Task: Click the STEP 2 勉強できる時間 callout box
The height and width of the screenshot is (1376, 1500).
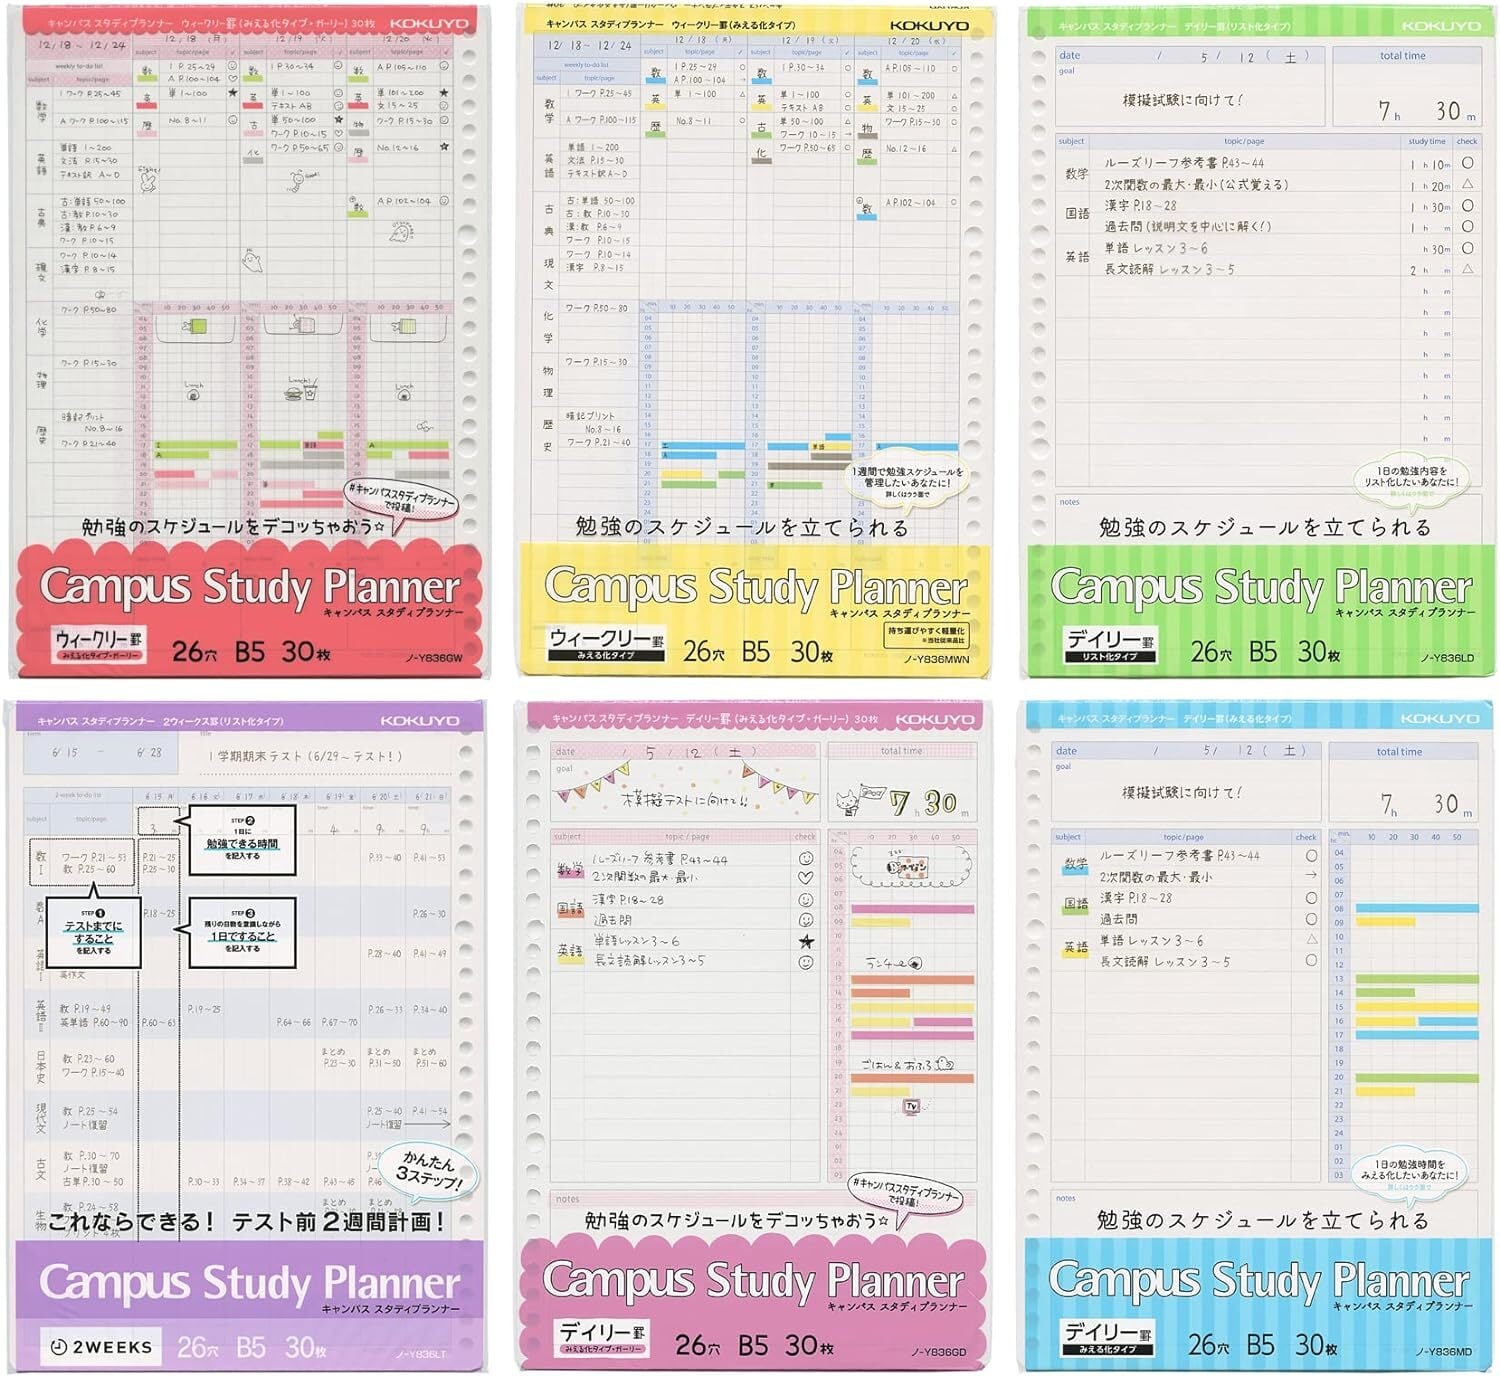Action: pos(242,840)
